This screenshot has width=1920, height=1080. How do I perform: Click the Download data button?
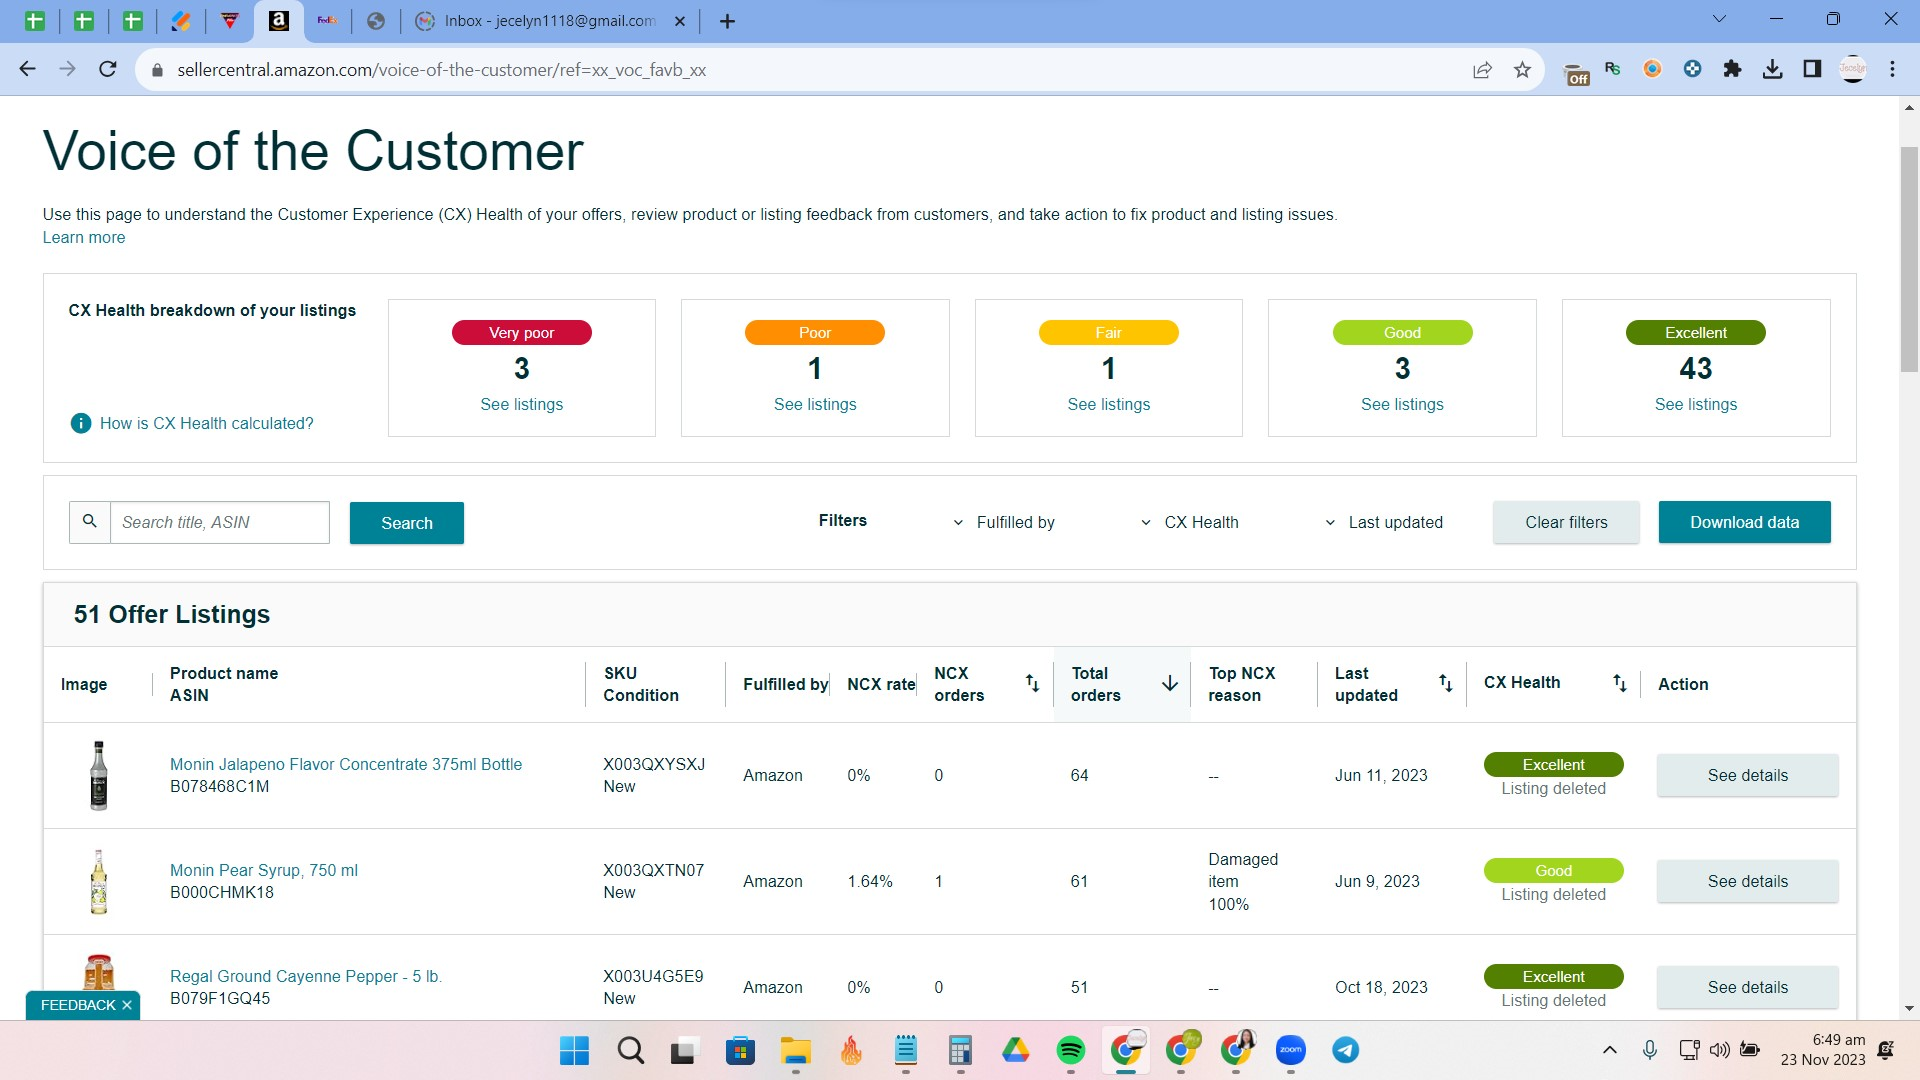point(1744,522)
